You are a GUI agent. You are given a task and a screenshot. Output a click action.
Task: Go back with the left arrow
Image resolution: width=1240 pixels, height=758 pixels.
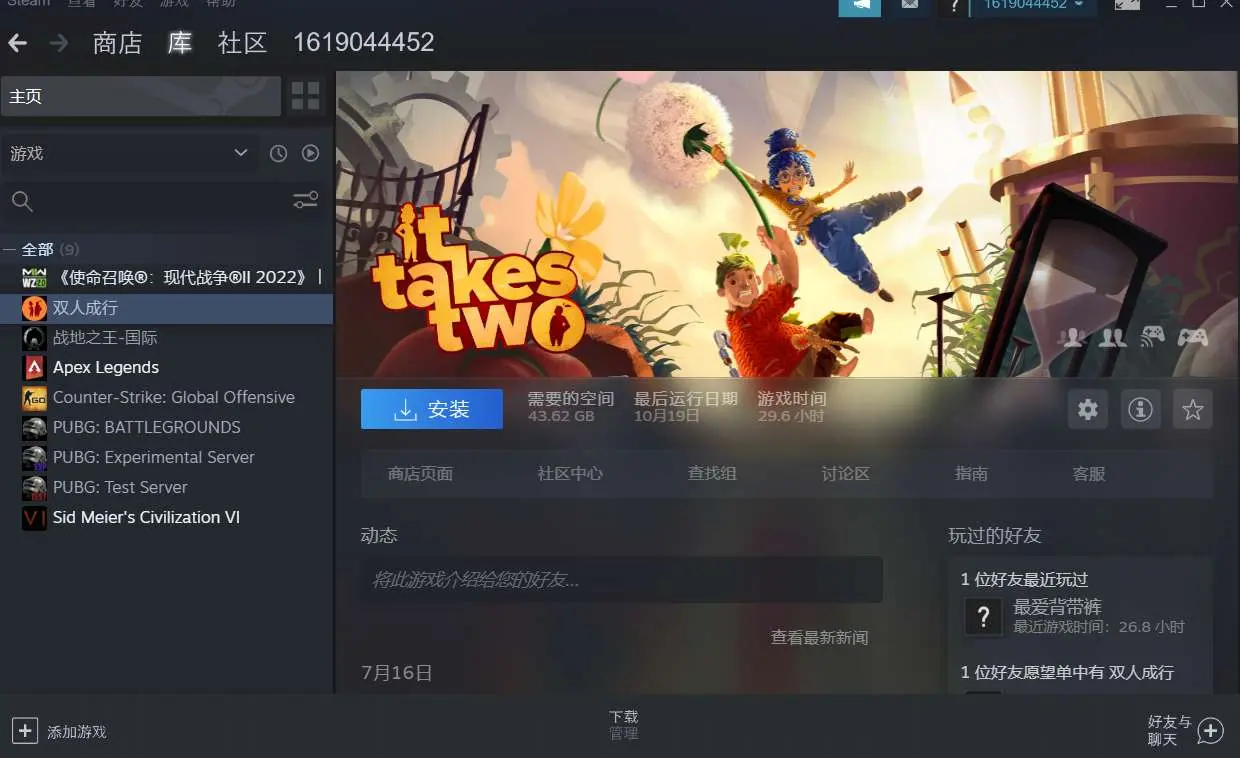pyautogui.click(x=17, y=43)
